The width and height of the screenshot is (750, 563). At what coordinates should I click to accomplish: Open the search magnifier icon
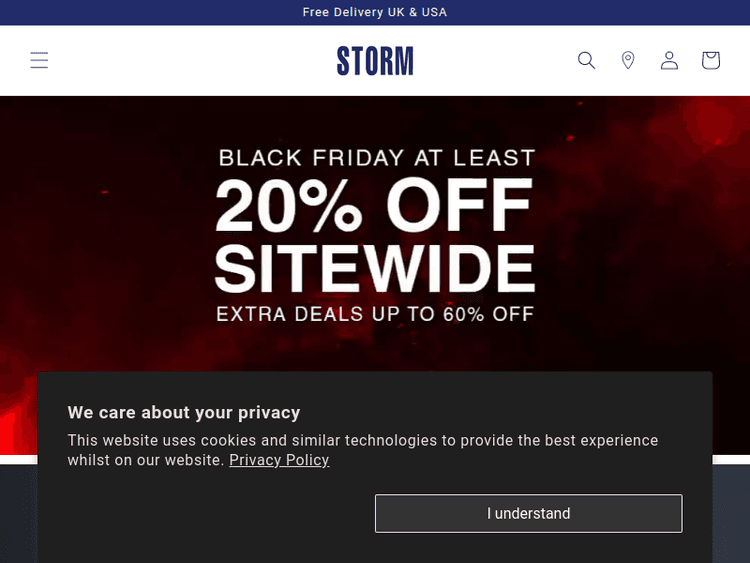click(x=587, y=60)
